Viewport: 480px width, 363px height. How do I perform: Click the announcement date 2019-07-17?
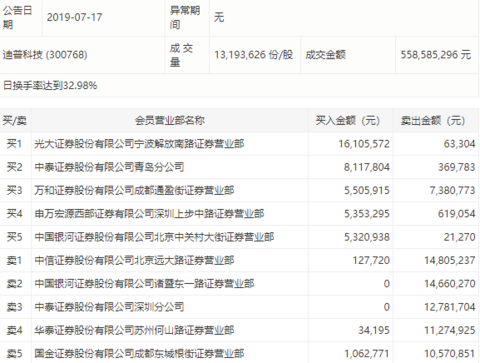(x=74, y=17)
